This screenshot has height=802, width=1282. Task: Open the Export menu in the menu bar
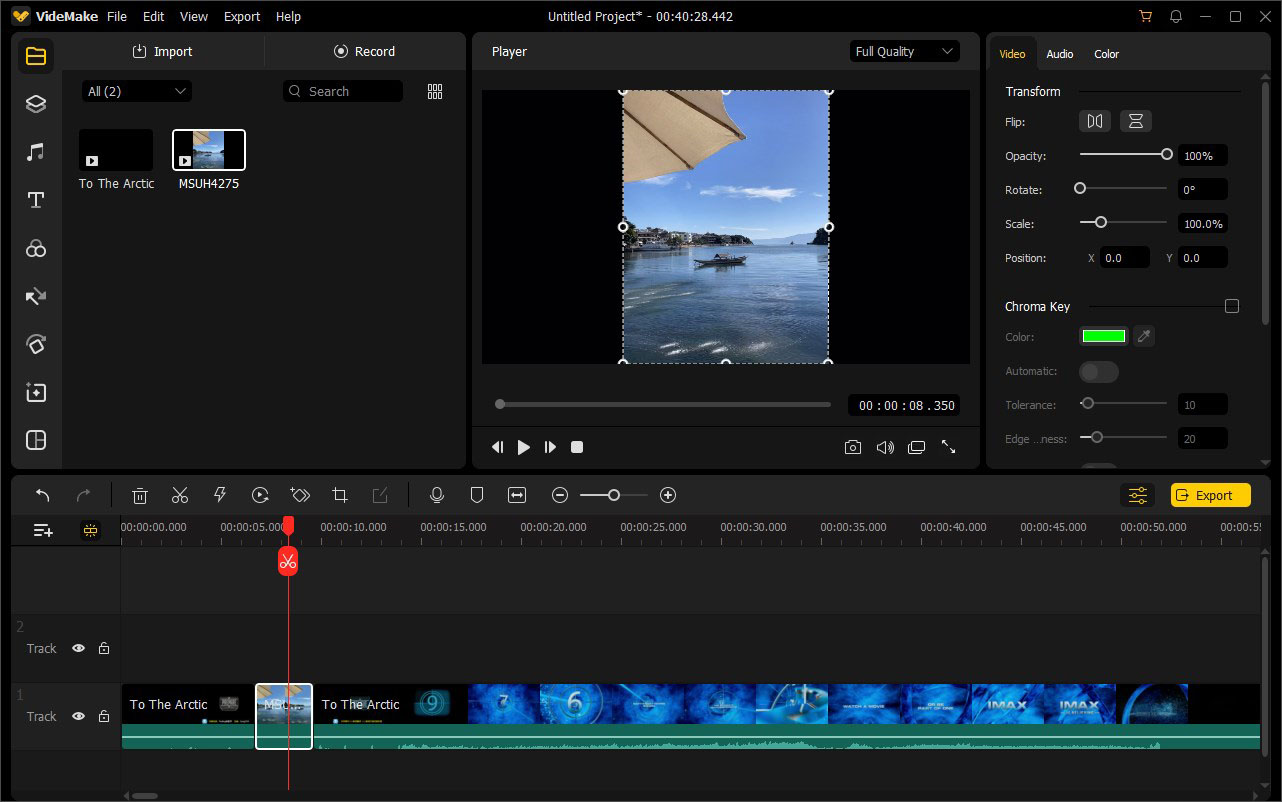[241, 16]
